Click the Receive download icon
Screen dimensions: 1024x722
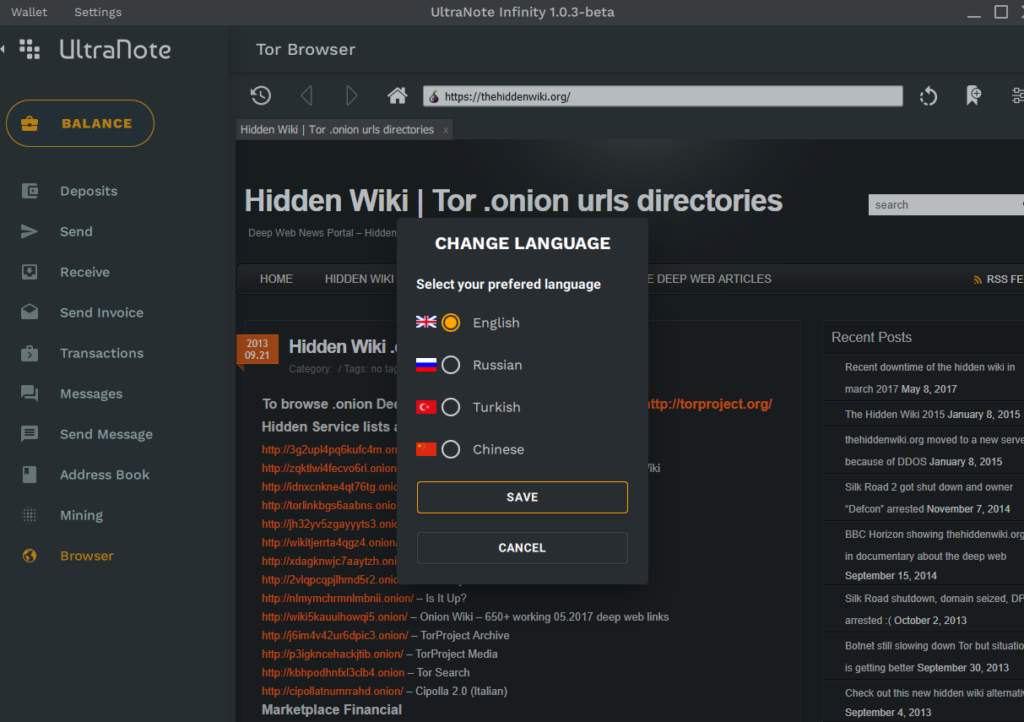click(29, 272)
